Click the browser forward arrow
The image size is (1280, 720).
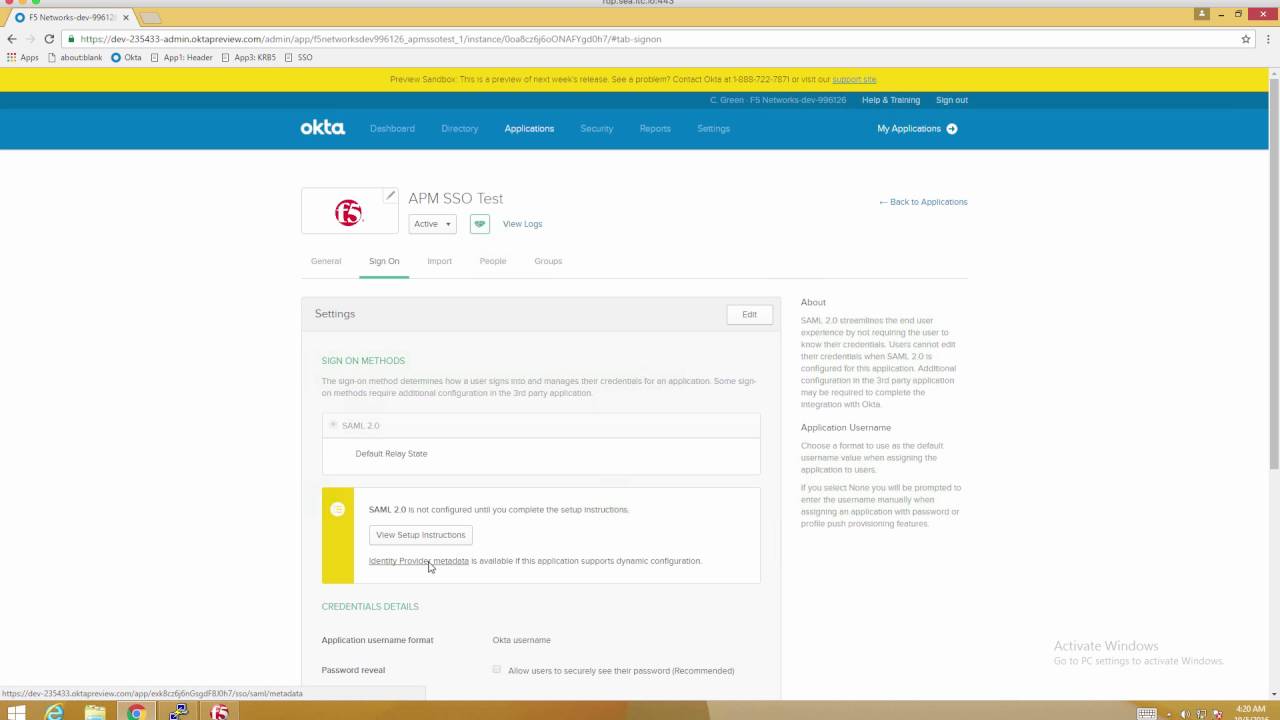[x=30, y=39]
